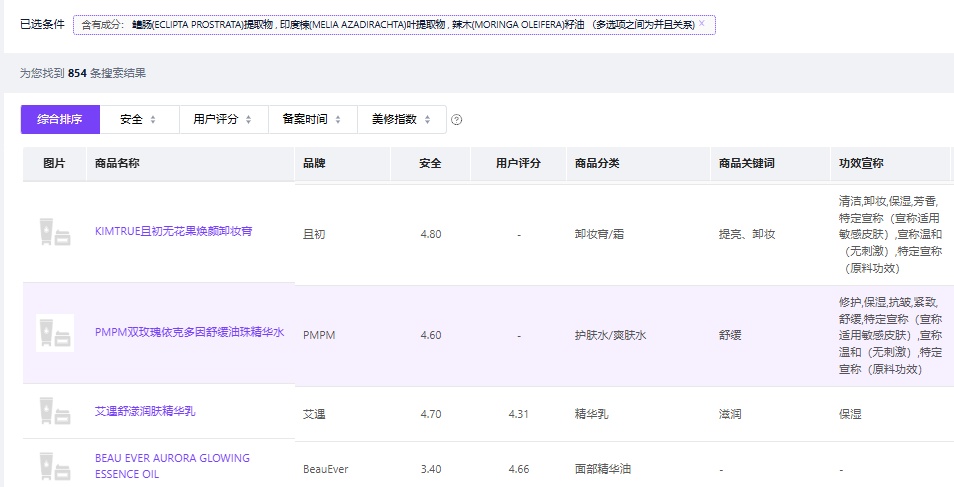The image size is (954, 487).
Task: Select the 综合排序 sort tab
Action: [60, 119]
